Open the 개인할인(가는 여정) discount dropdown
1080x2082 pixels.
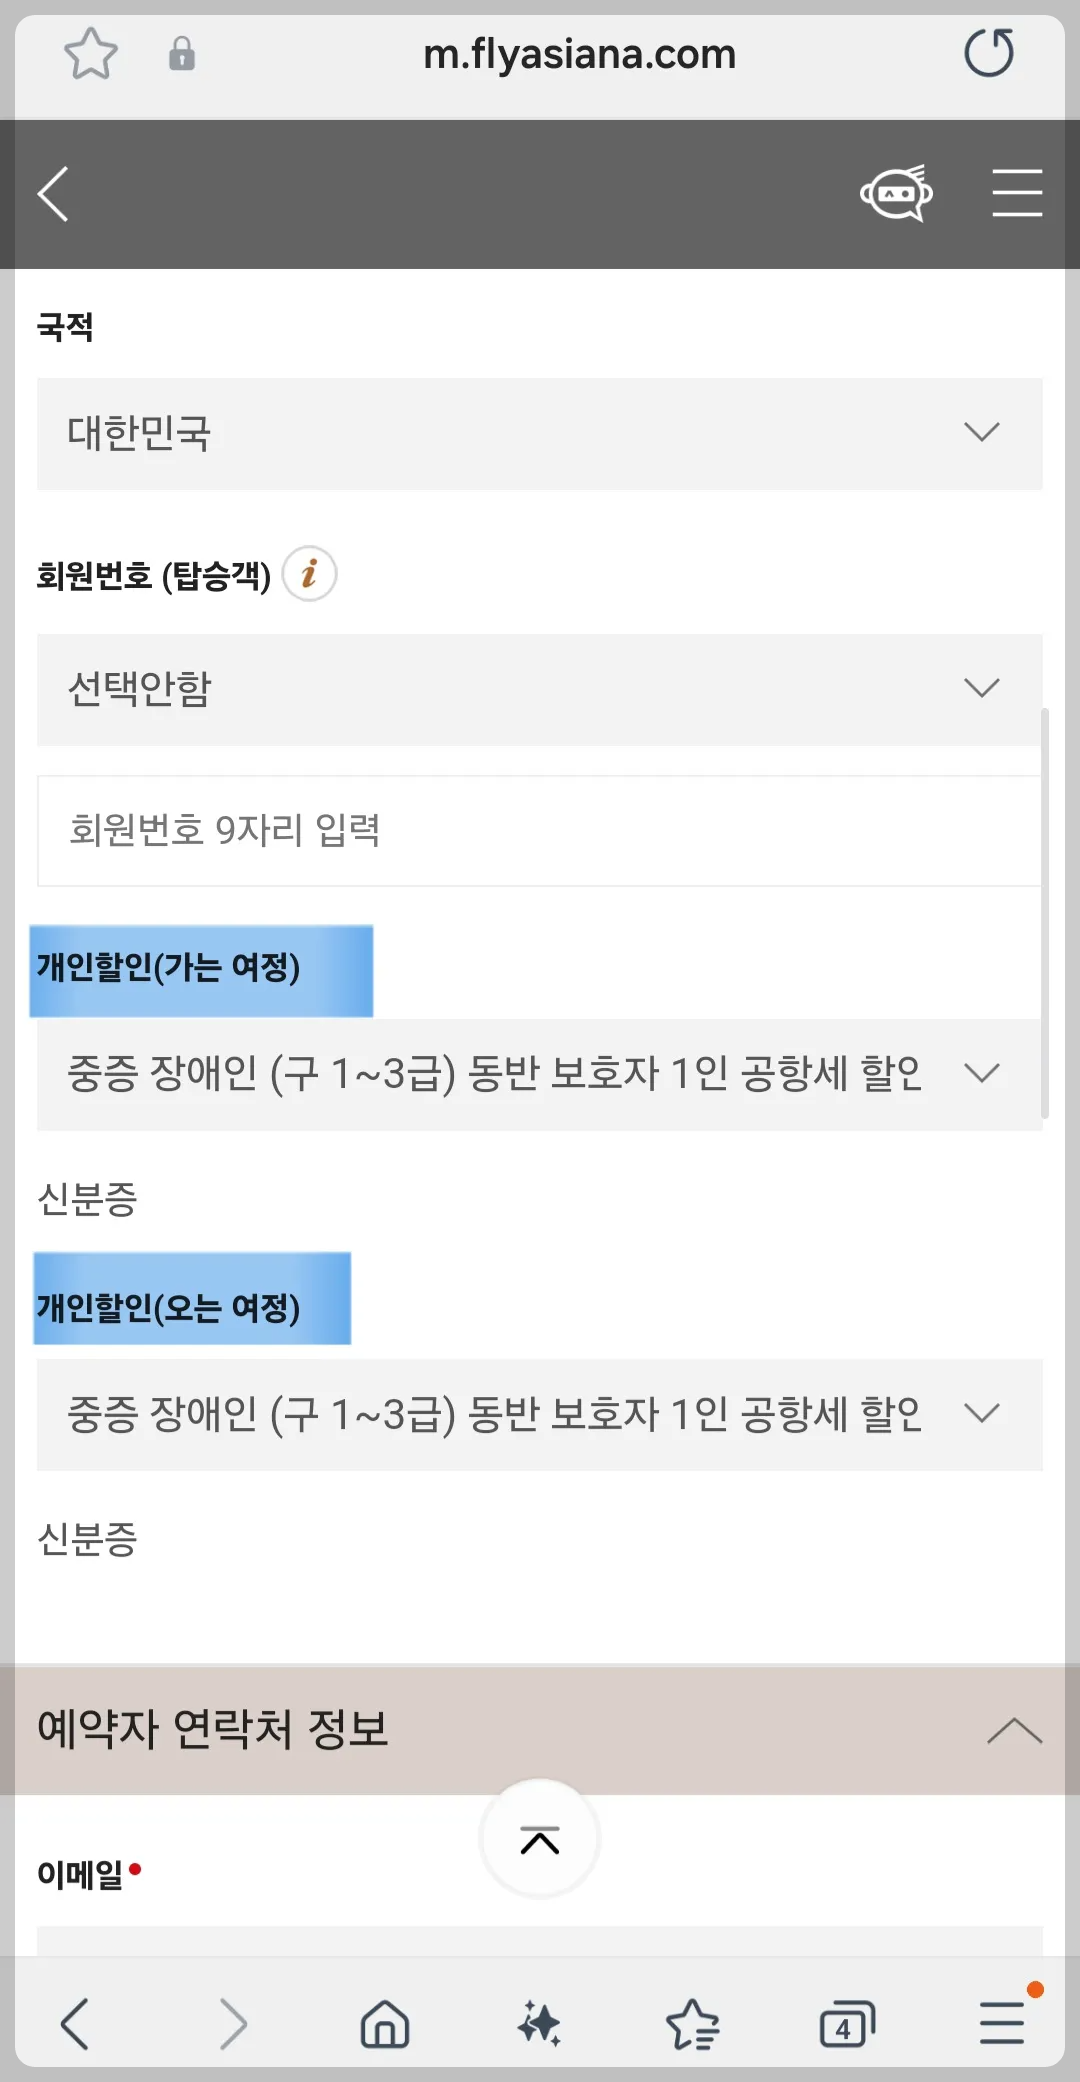point(540,1073)
